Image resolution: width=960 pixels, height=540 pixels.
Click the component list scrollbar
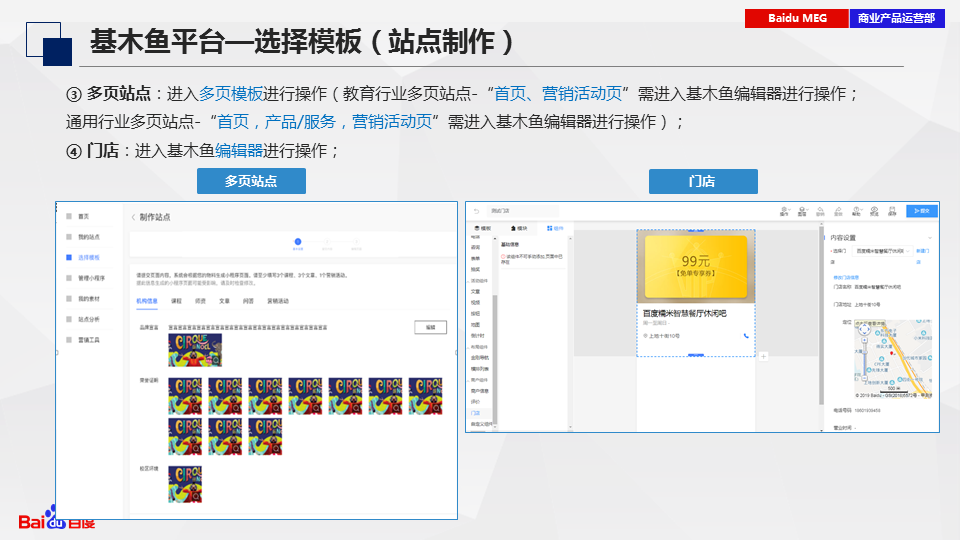(495, 359)
